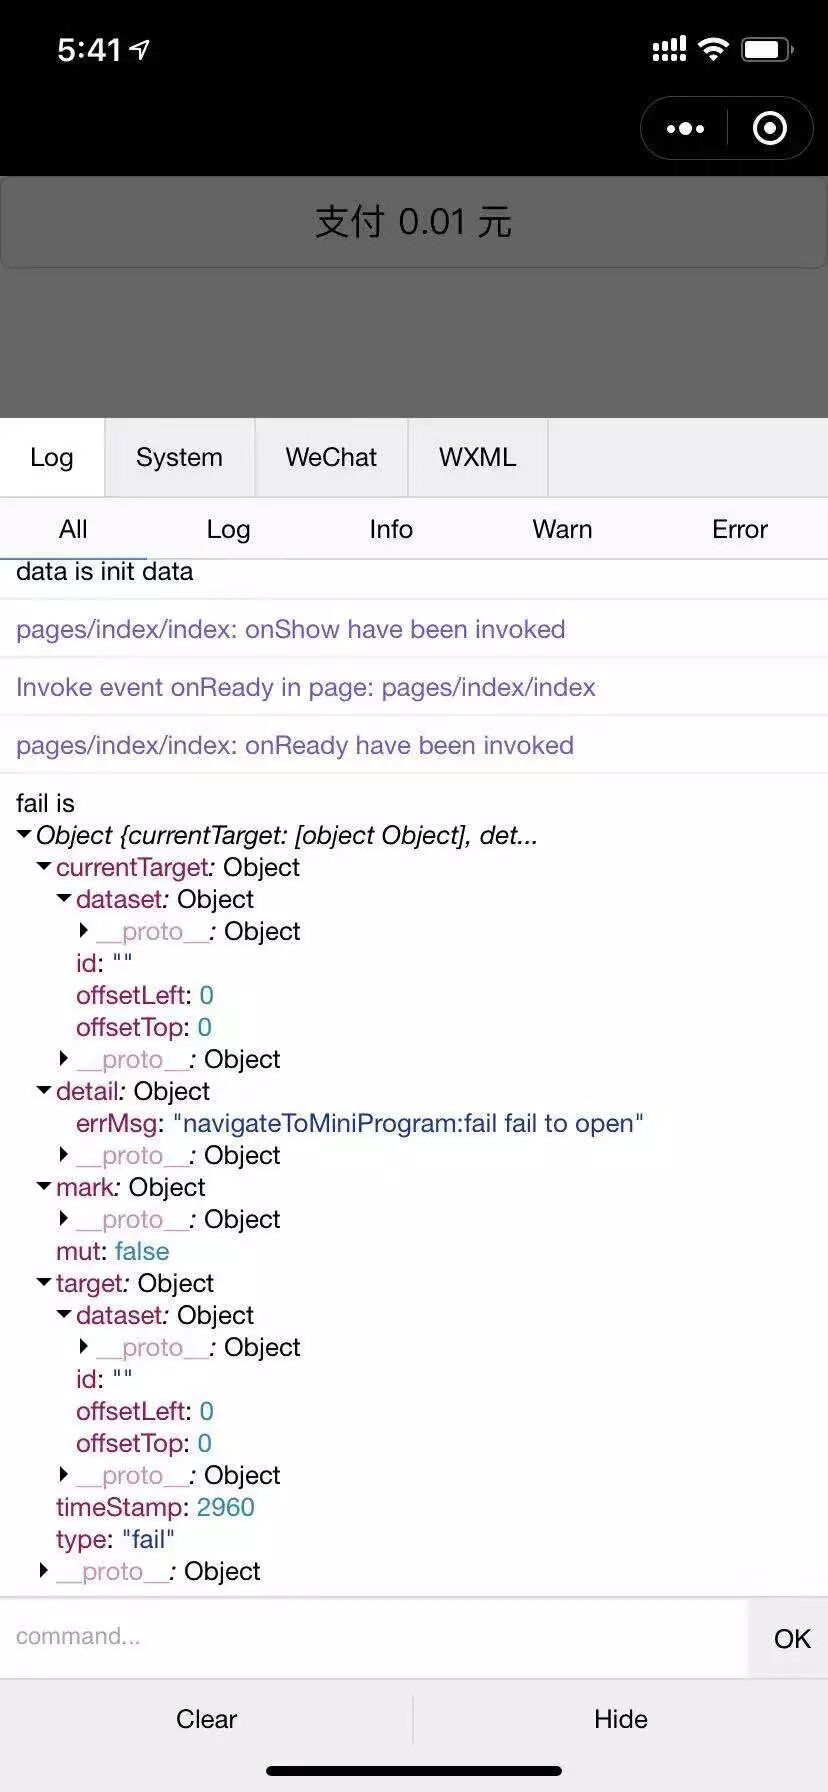828x1792 pixels.
Task: Filter logs by Error level
Action: (739, 529)
